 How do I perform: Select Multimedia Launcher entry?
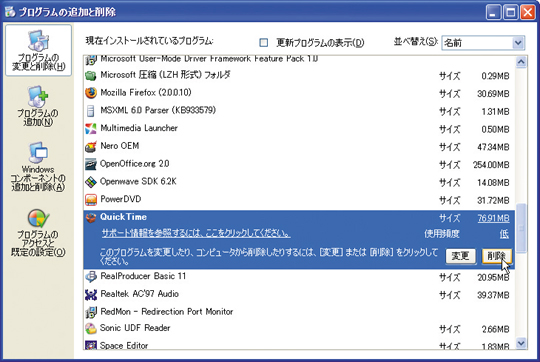coord(299,129)
